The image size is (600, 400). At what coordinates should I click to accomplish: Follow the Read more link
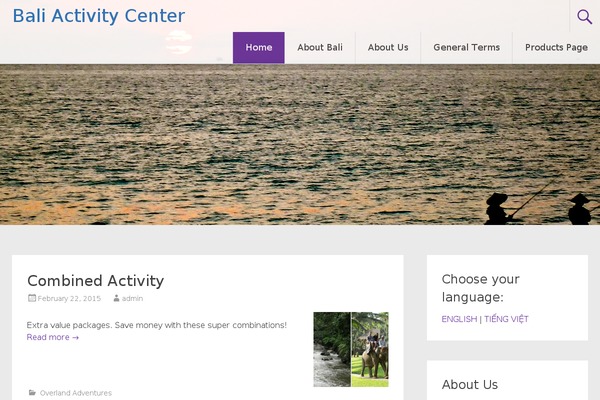coord(53,337)
